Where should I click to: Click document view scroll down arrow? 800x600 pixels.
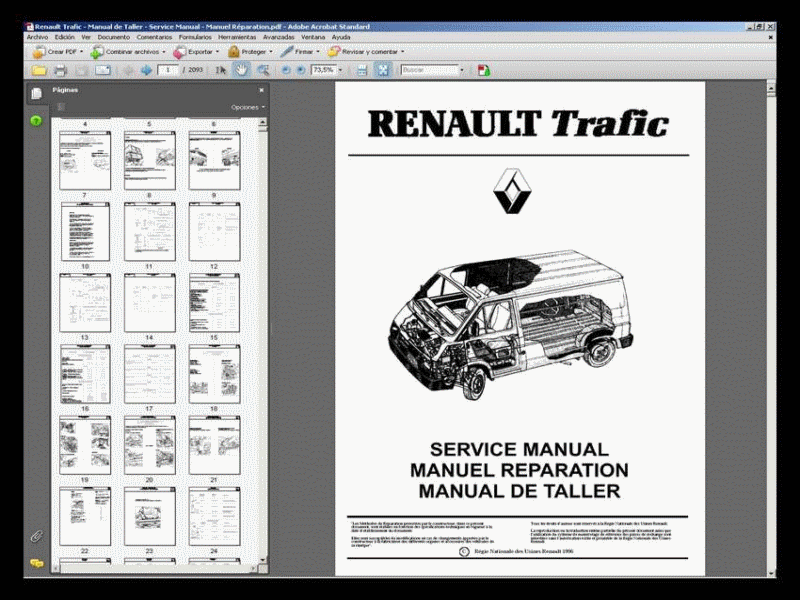click(771, 572)
